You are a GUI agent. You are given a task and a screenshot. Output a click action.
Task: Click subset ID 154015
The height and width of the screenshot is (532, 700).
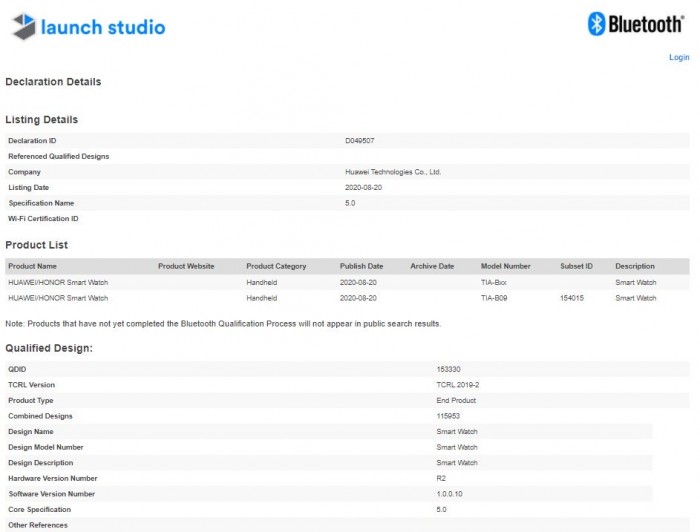click(x=572, y=298)
